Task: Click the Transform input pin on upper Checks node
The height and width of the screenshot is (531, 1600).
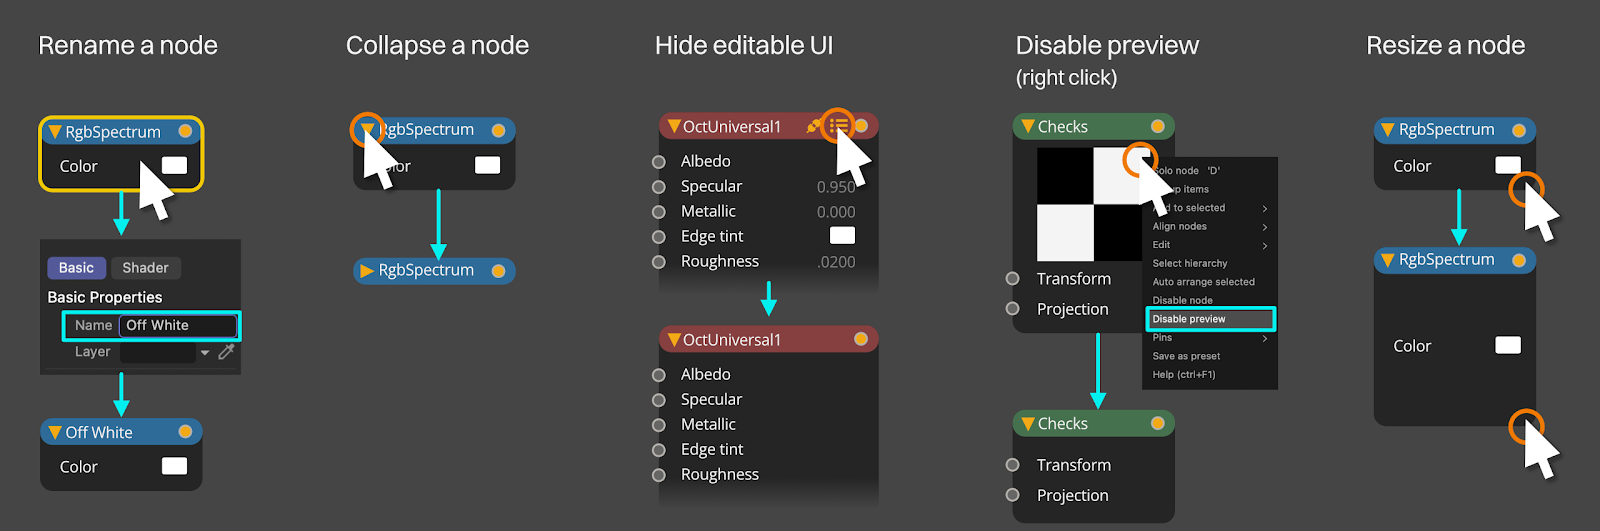Action: pos(1012,279)
